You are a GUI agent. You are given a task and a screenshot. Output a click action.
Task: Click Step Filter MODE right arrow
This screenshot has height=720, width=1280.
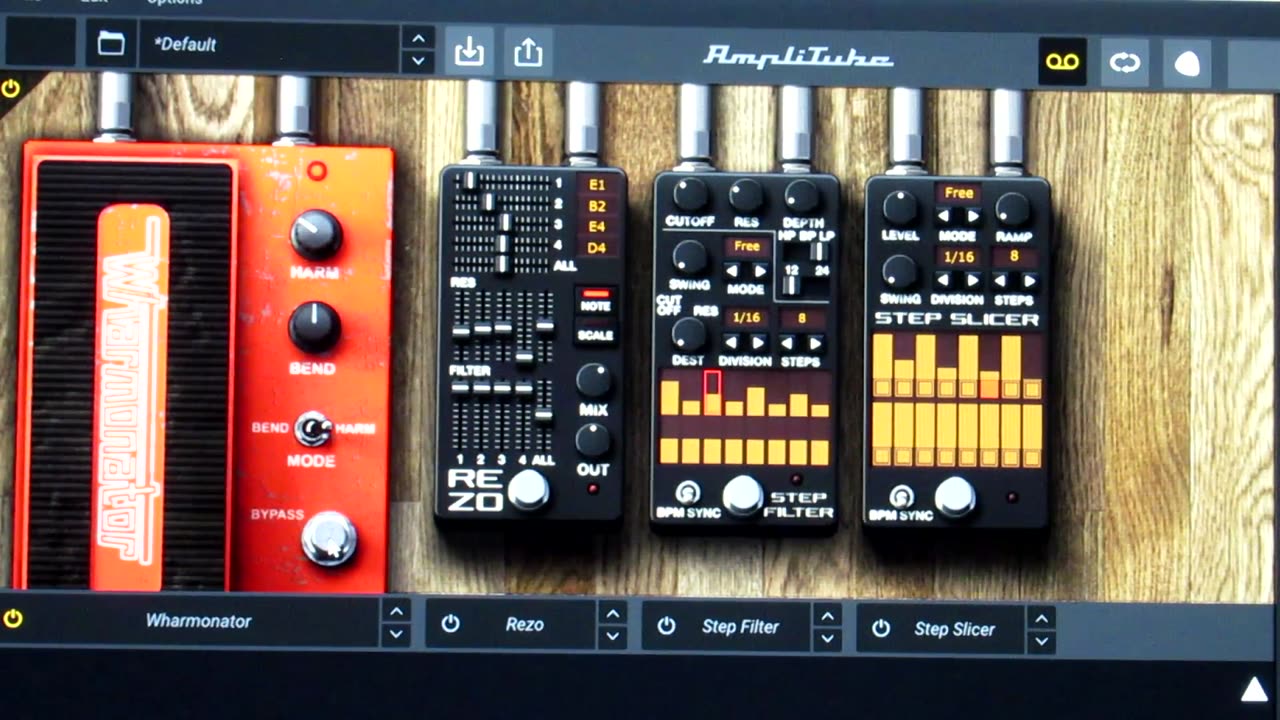[760, 271]
